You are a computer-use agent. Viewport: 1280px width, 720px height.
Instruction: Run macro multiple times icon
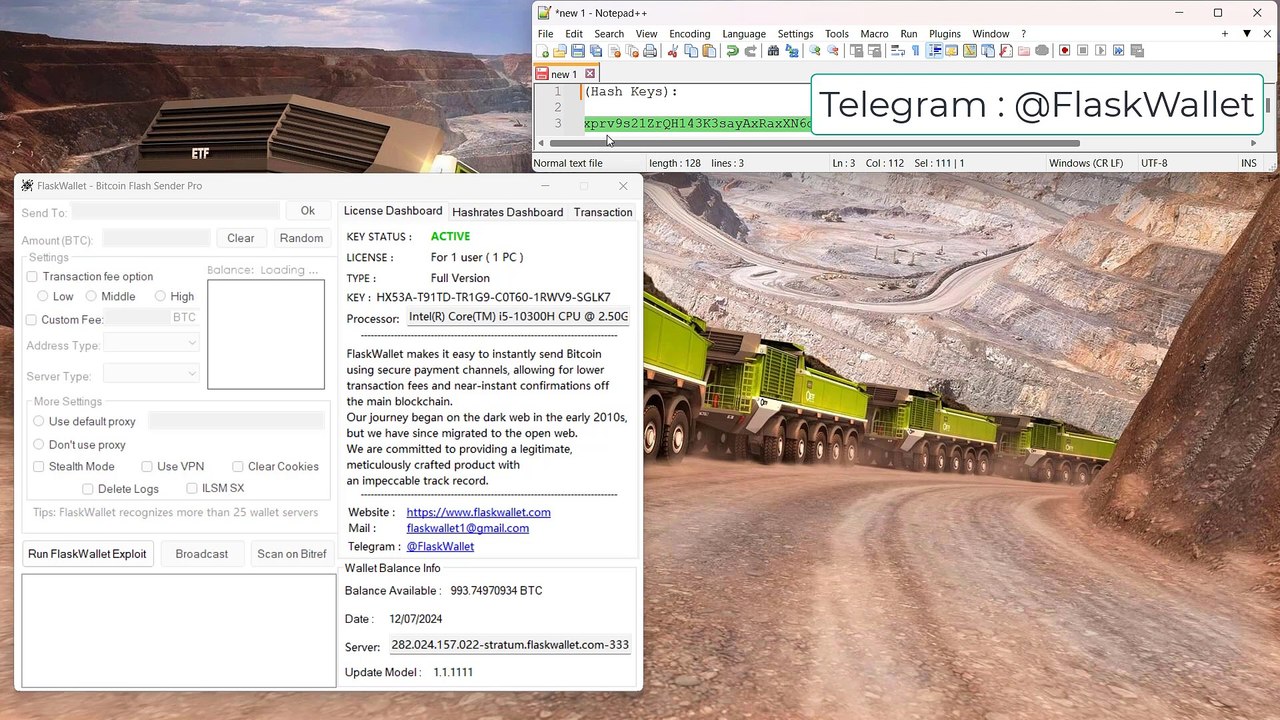coord(1119,51)
